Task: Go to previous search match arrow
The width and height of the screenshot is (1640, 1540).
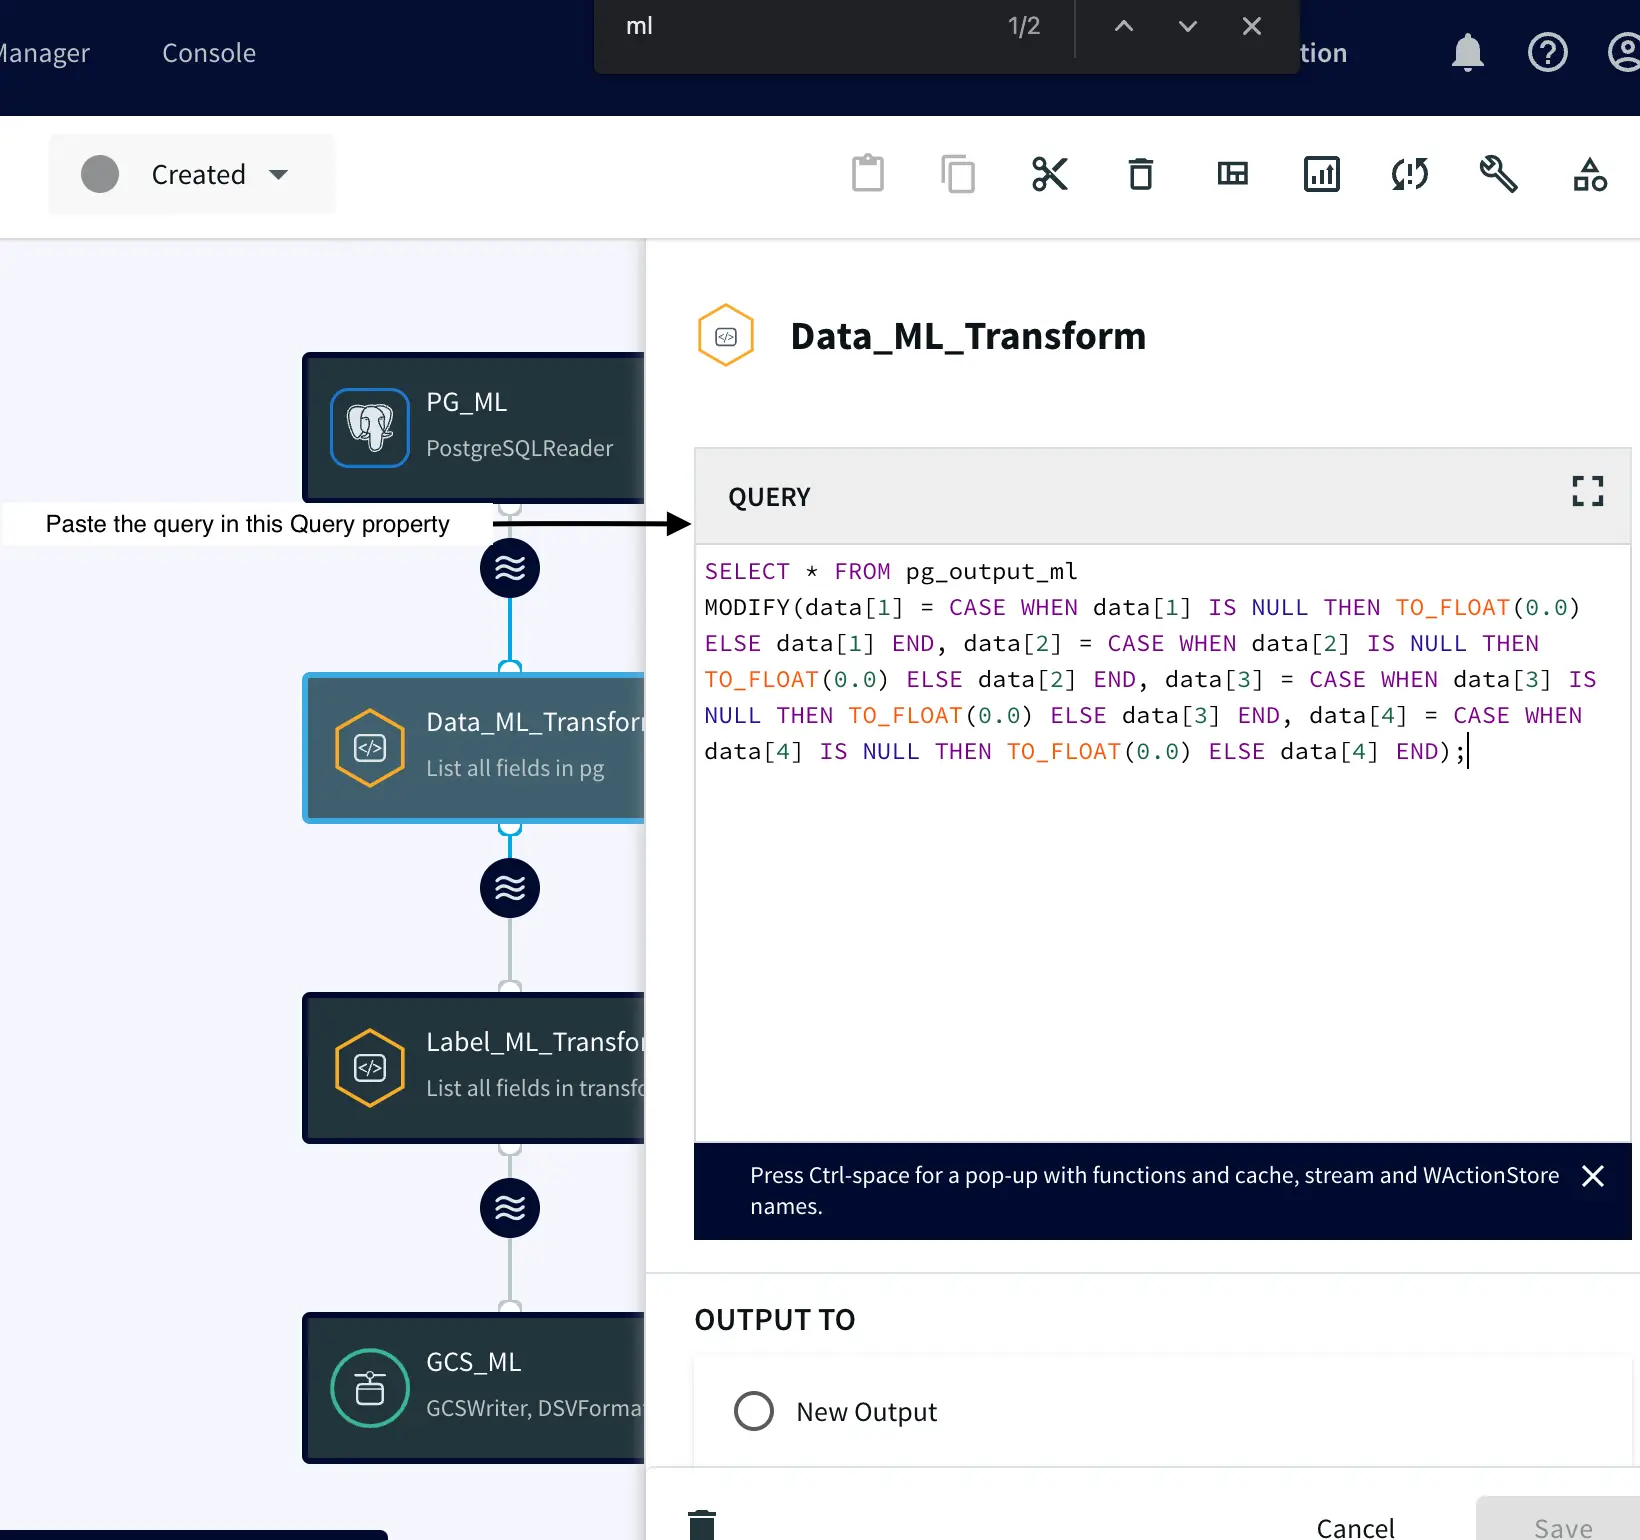Action: [x=1124, y=27]
